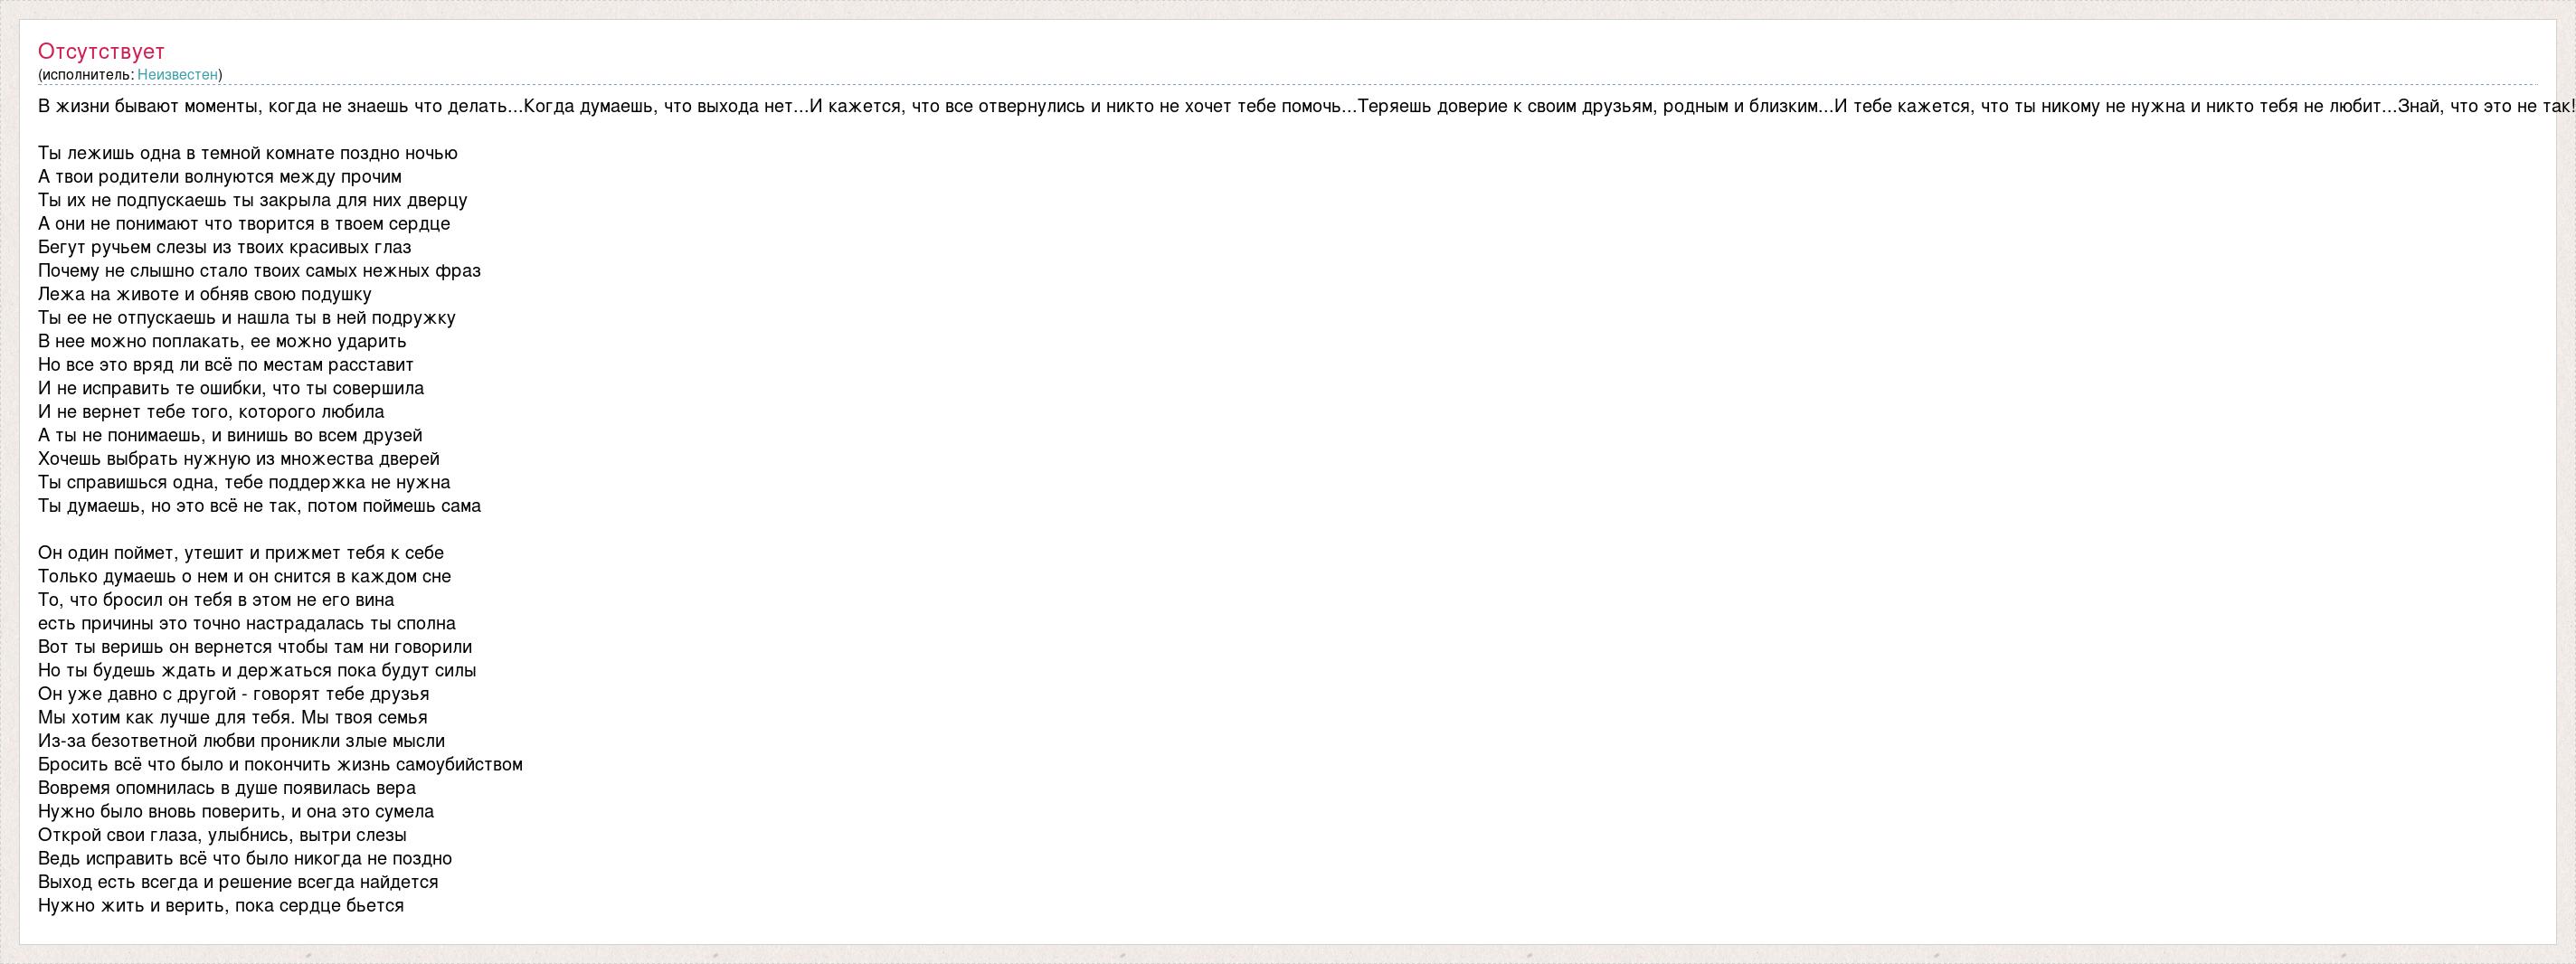Click the word 'исполнитель' label
Image resolution: width=2576 pixels, height=964 pixels.
tap(86, 75)
